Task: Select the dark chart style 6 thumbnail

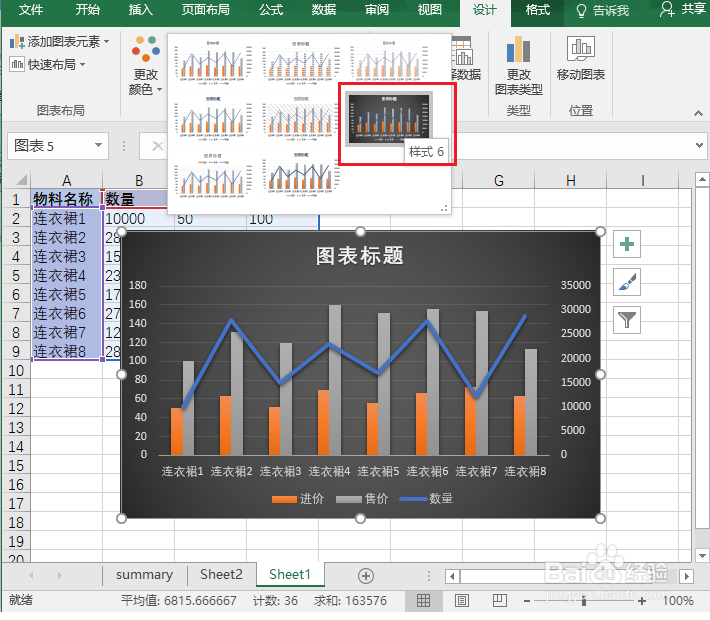Action: pyautogui.click(x=389, y=119)
